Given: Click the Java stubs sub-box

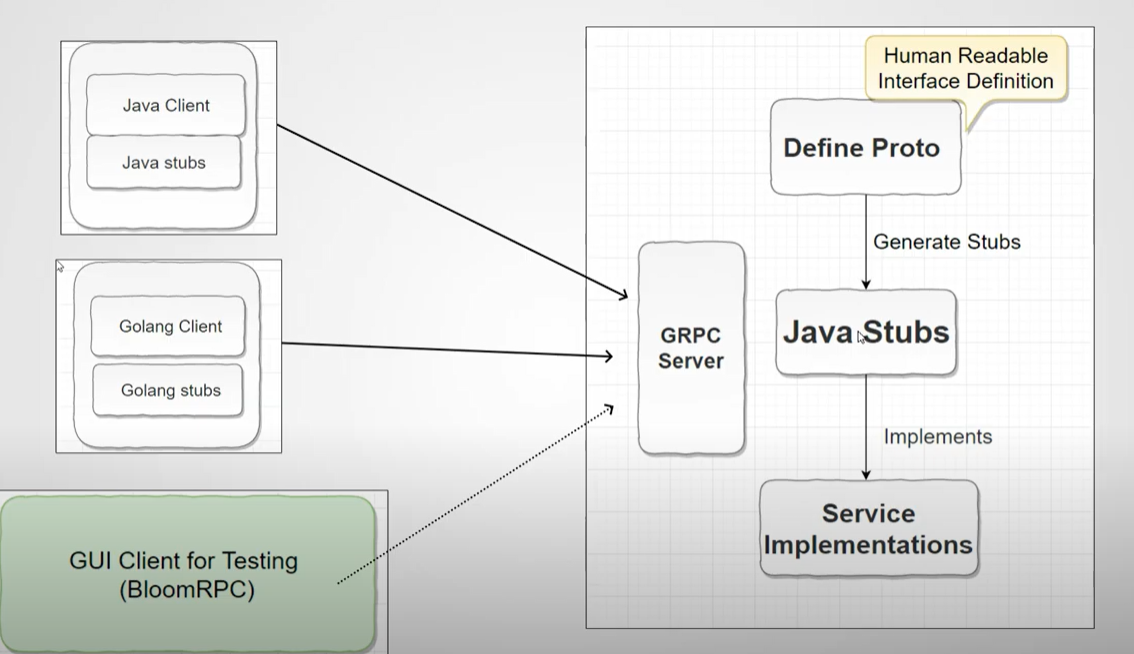Looking at the screenshot, I should 163,163.
